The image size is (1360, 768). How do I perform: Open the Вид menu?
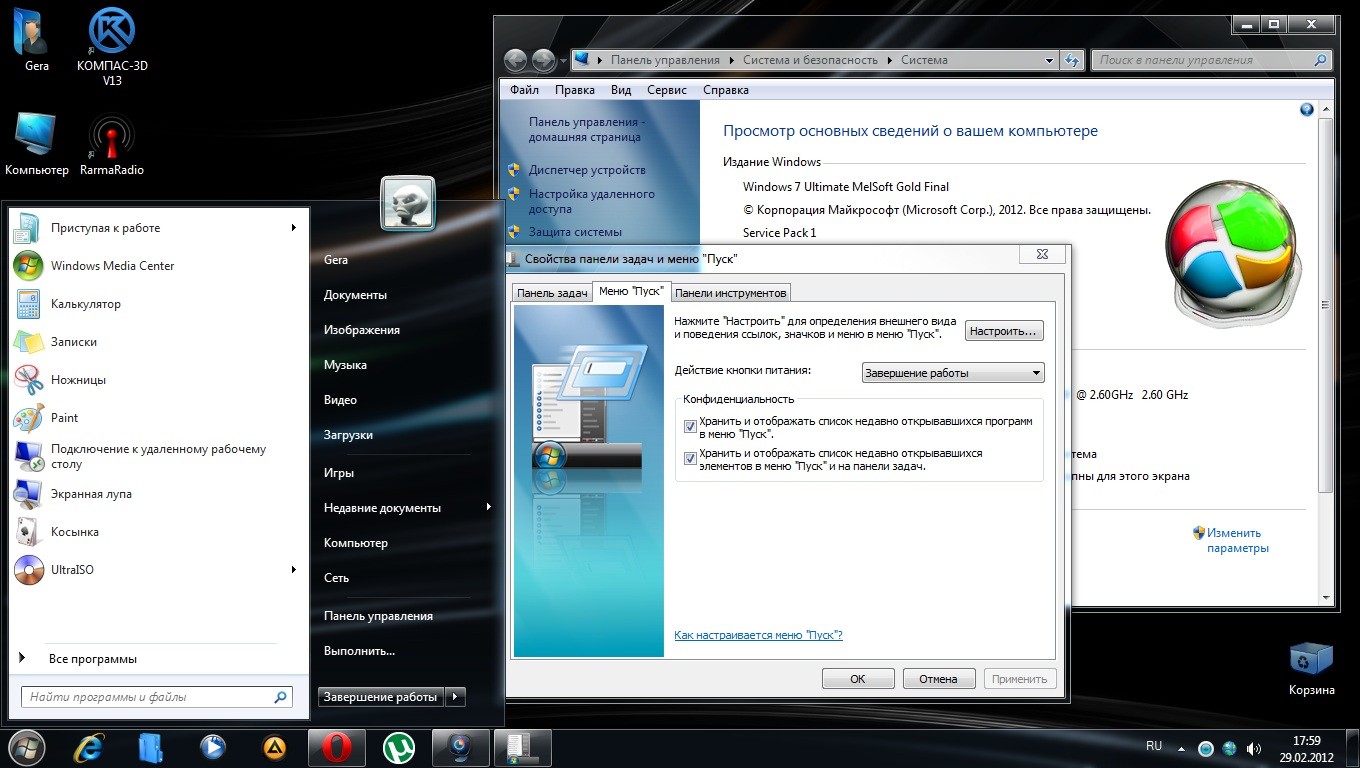point(621,90)
